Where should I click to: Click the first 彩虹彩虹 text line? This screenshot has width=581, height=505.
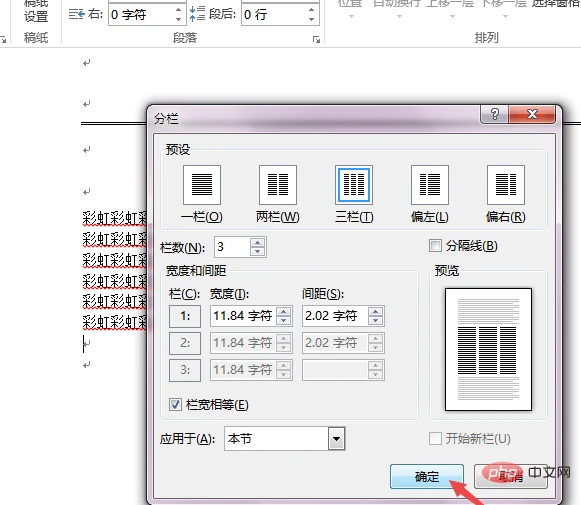point(114,218)
